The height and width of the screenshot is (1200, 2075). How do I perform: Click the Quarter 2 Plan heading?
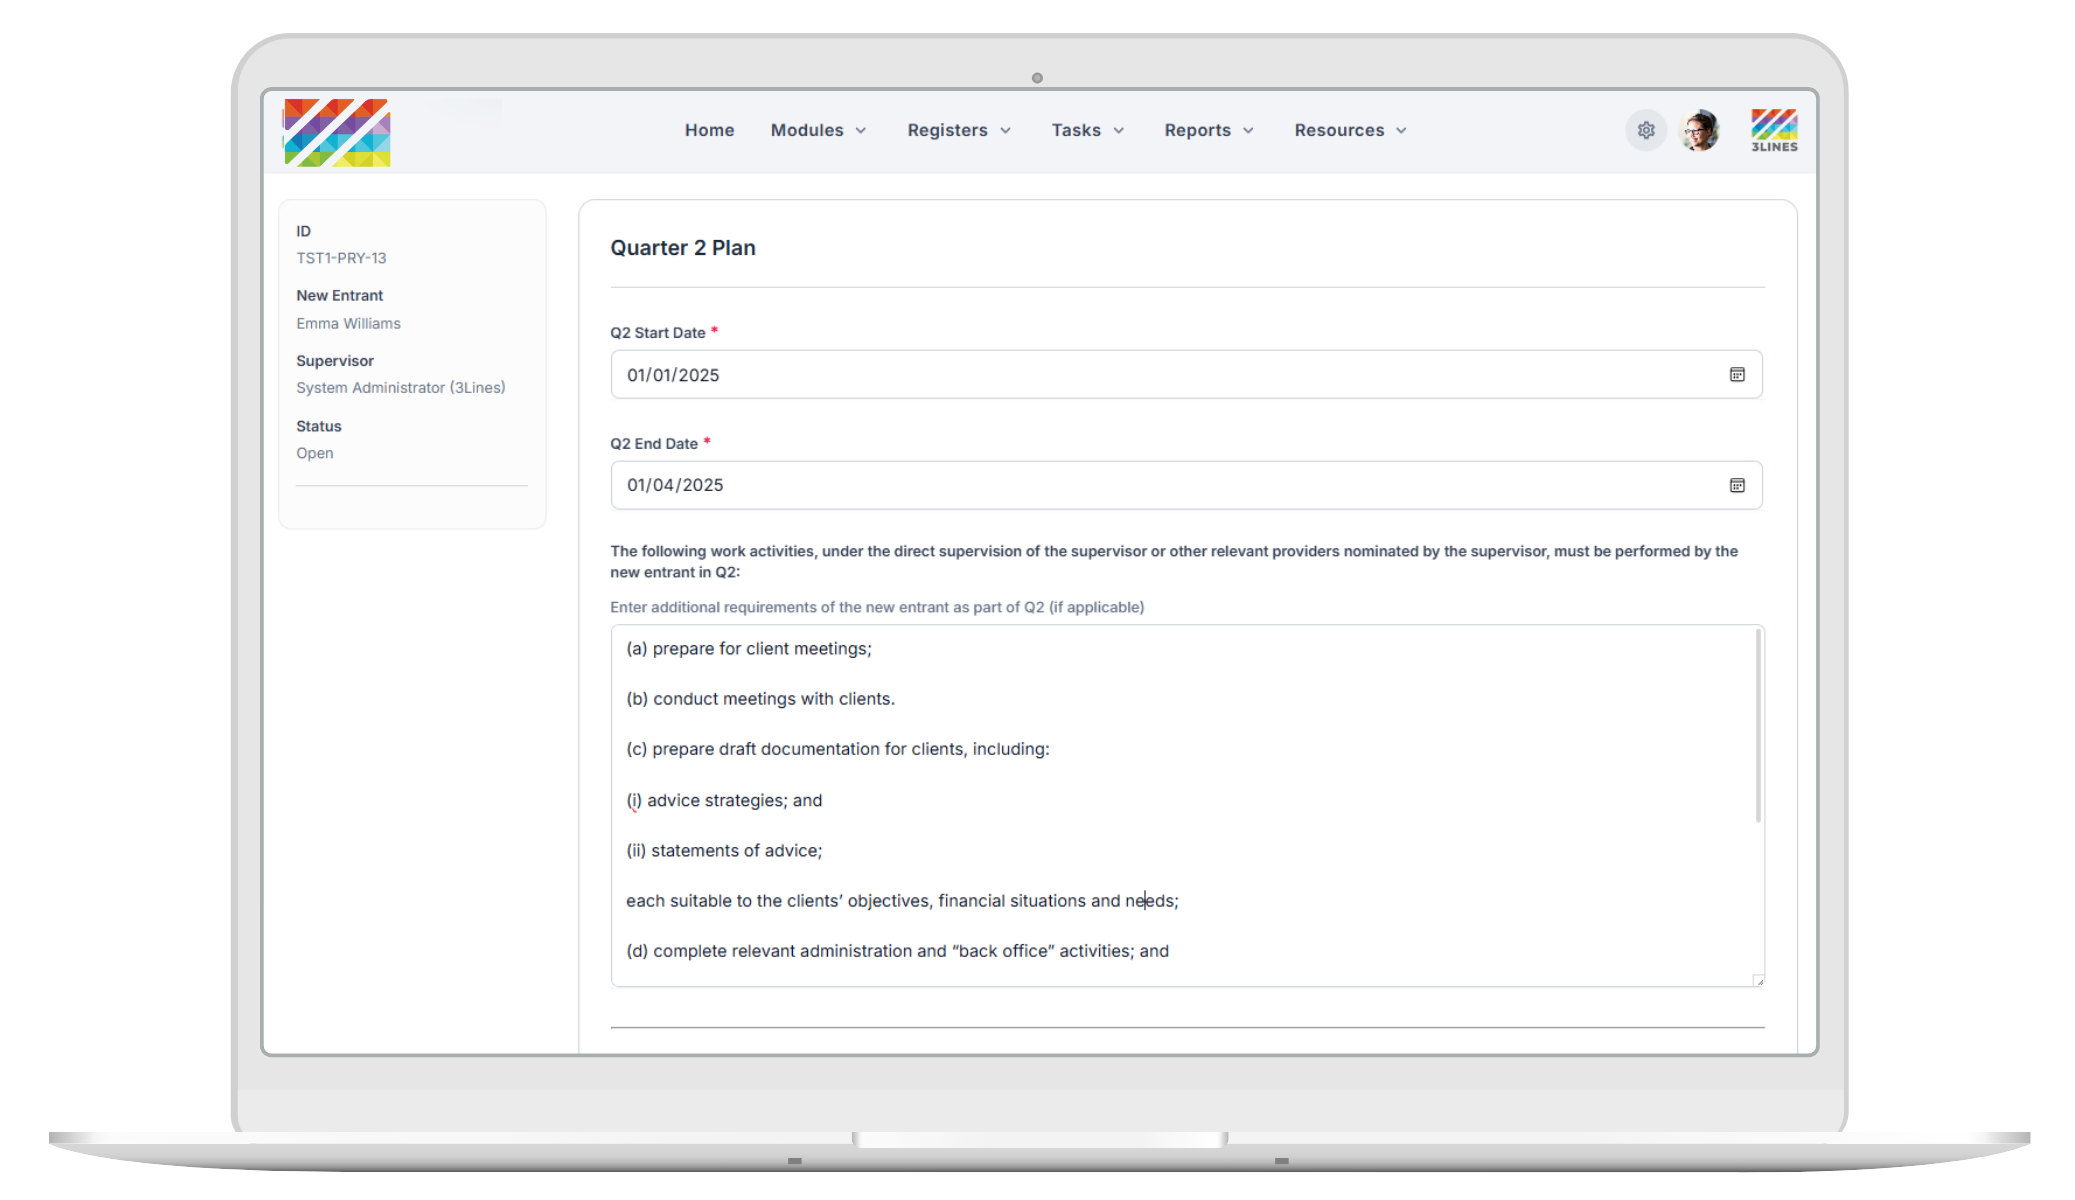pos(683,248)
